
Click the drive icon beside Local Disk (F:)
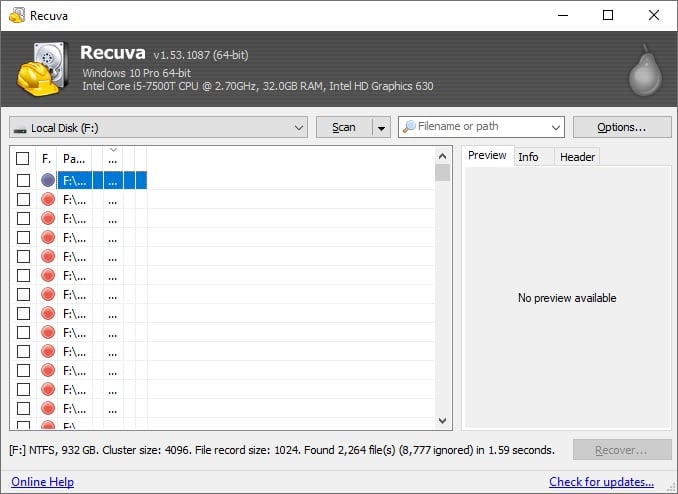(x=20, y=129)
